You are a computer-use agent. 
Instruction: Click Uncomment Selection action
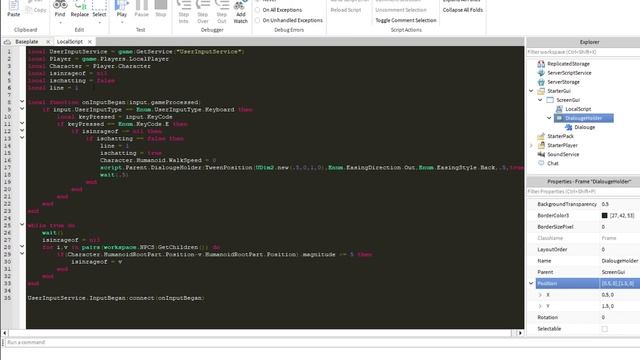pyautogui.click(x=401, y=10)
